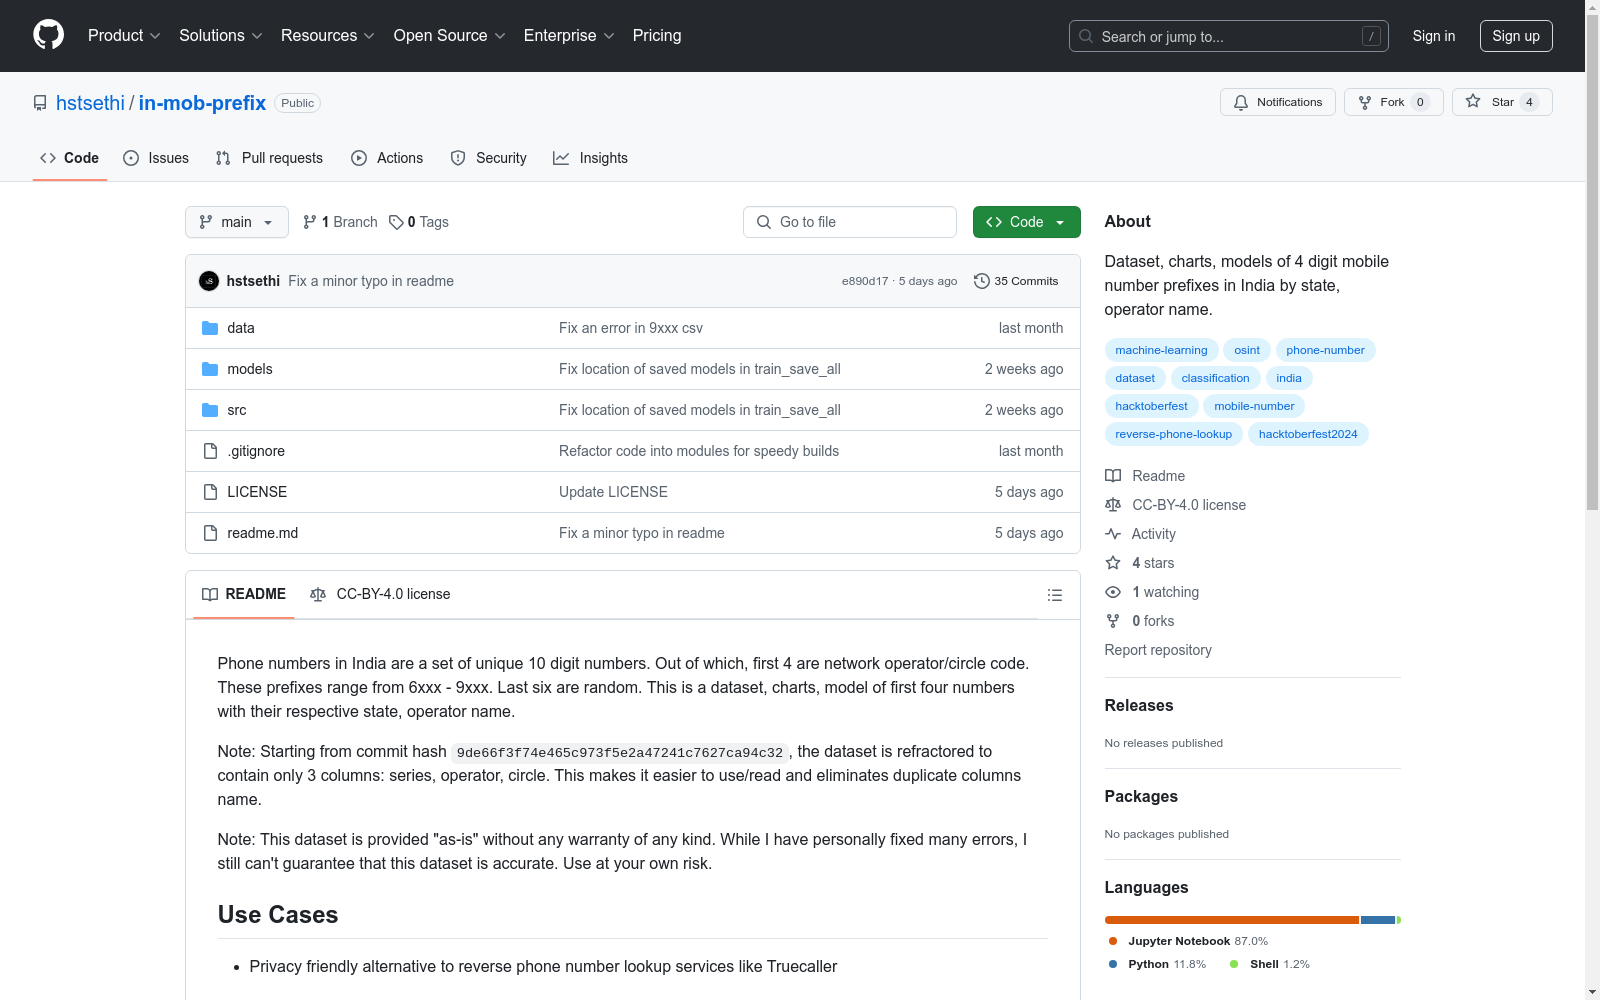
Task: Click the readme.md file icon
Action: click(210, 533)
